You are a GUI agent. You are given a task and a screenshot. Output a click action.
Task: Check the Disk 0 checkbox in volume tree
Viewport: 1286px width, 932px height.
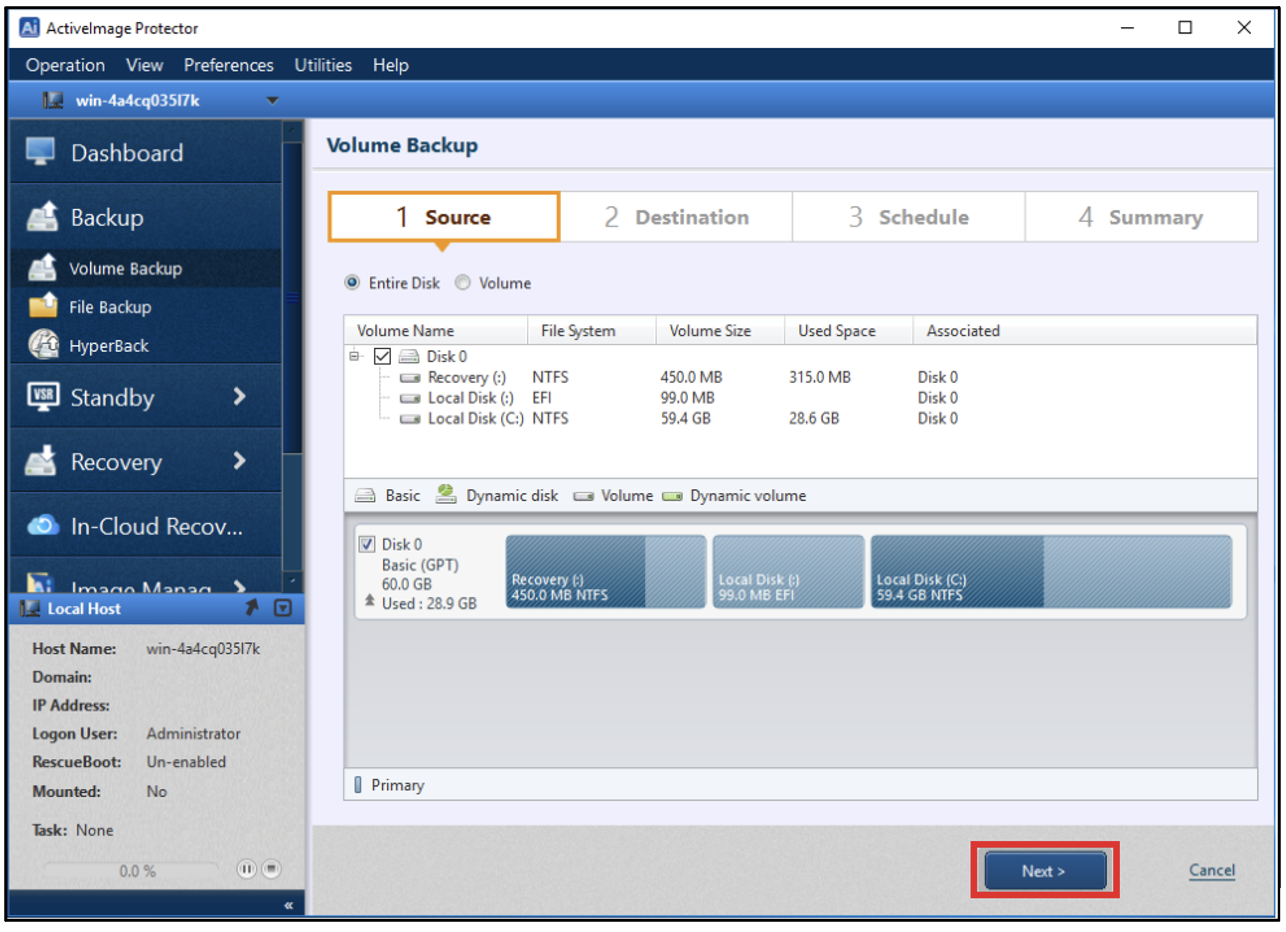(x=381, y=356)
